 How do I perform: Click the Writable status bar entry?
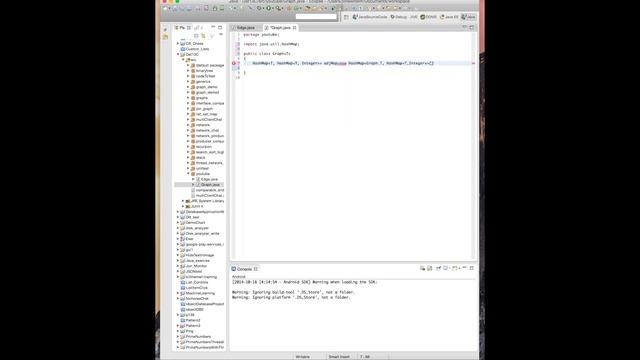click(x=302, y=357)
